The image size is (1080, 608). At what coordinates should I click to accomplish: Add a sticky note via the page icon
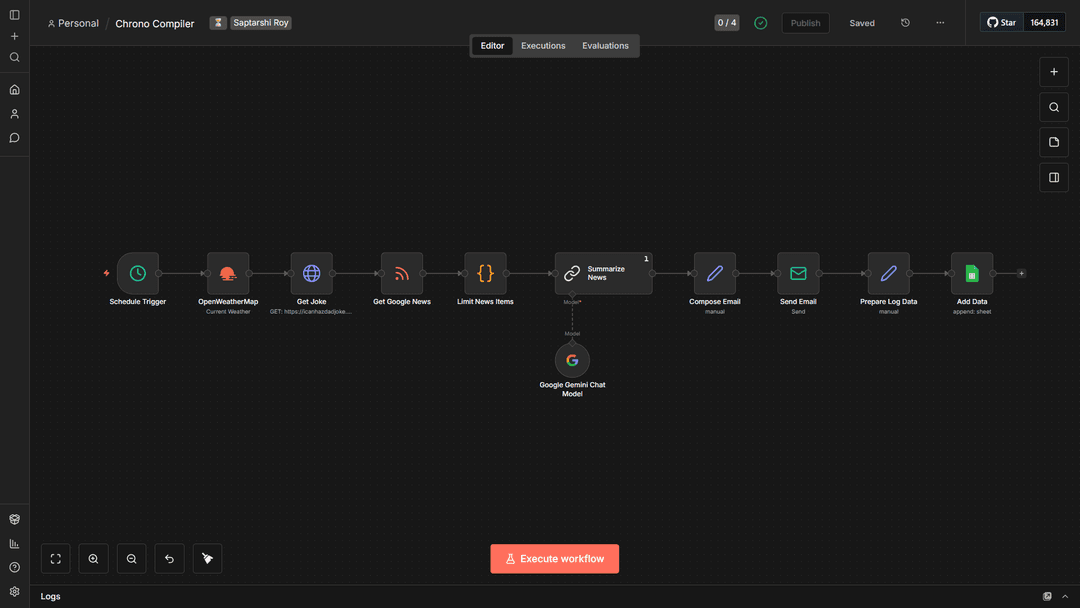pos(1053,141)
